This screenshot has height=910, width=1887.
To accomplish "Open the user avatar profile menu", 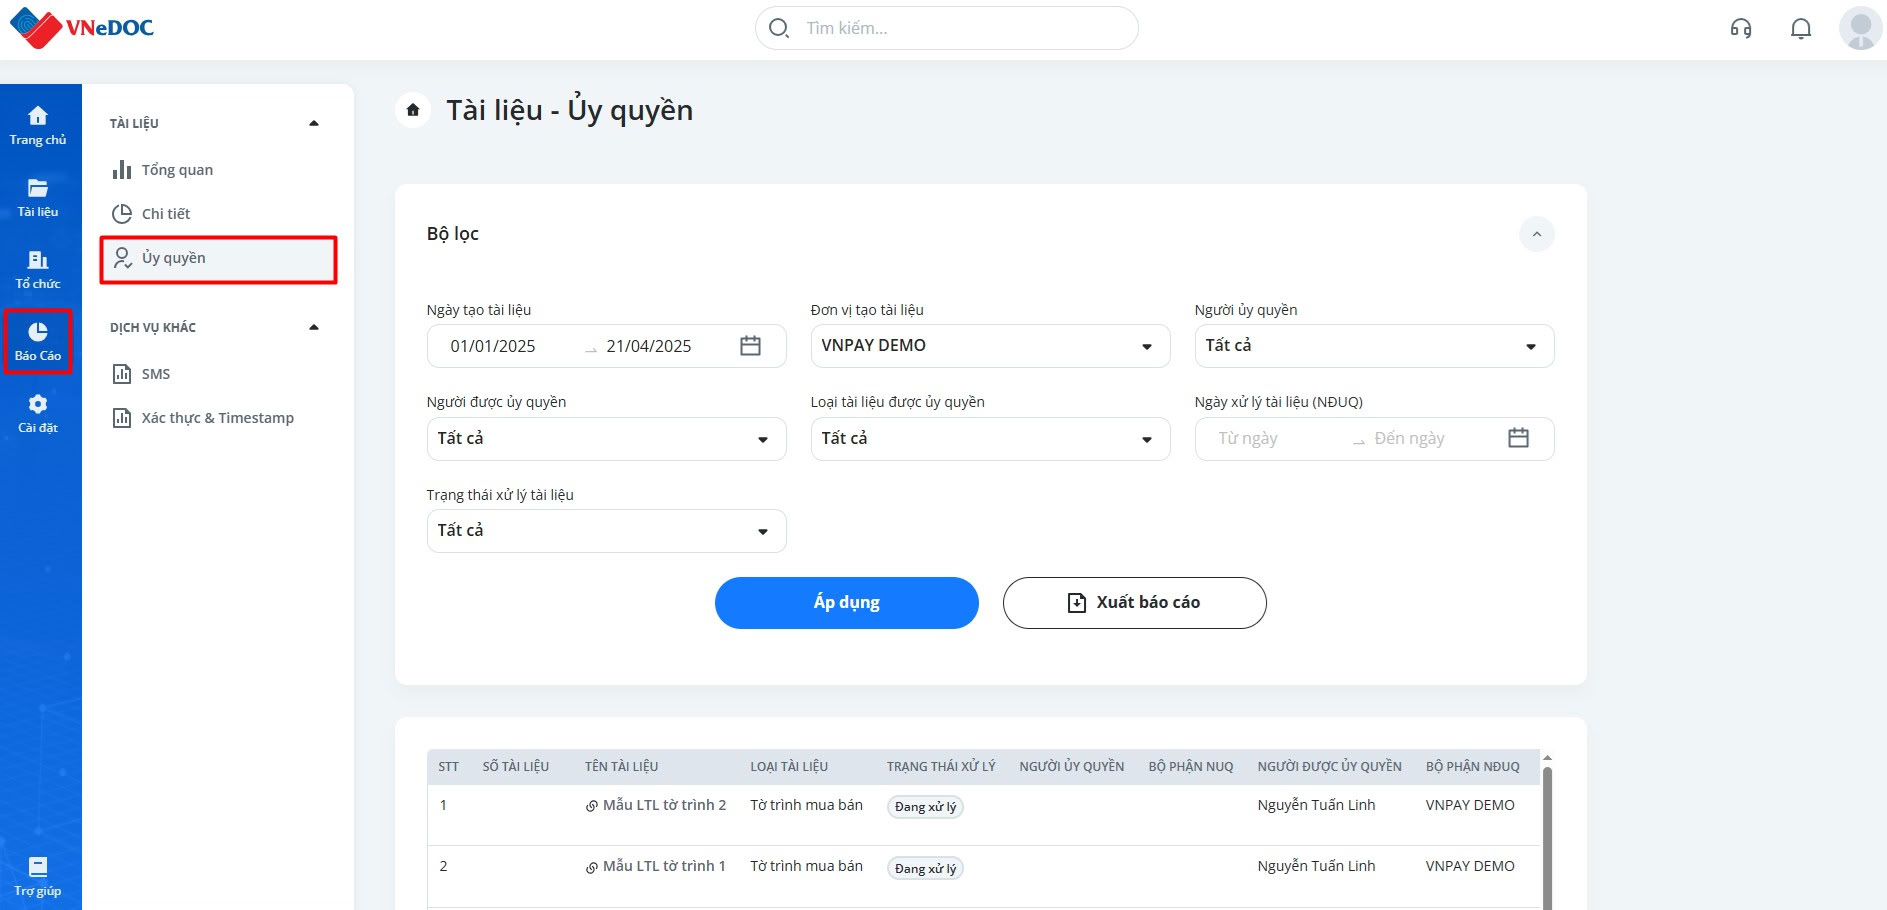I will [x=1860, y=28].
